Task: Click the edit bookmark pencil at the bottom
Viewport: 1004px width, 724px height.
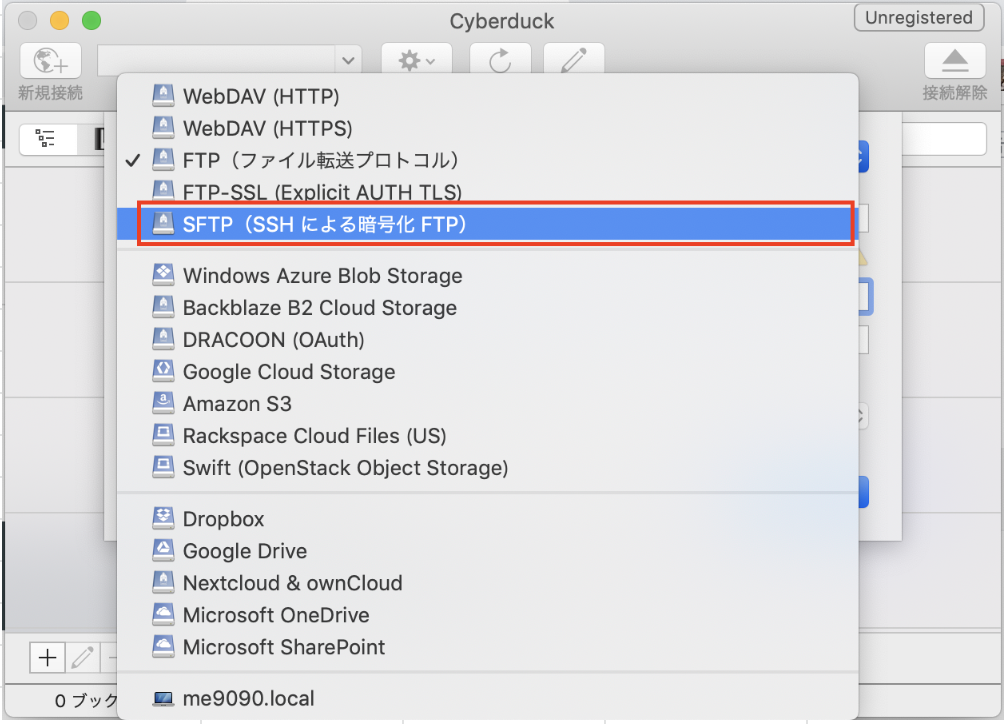Action: pyautogui.click(x=82, y=657)
